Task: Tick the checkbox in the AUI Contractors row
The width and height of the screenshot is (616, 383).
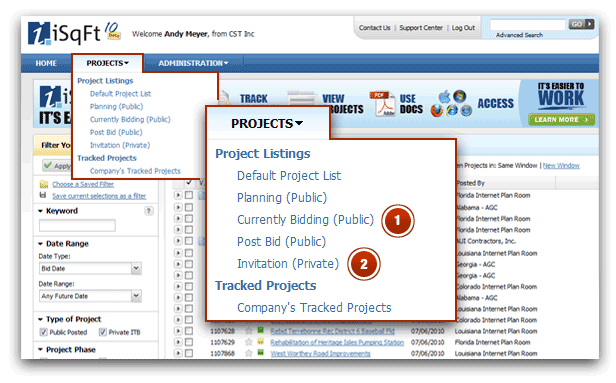Action: pos(189,241)
